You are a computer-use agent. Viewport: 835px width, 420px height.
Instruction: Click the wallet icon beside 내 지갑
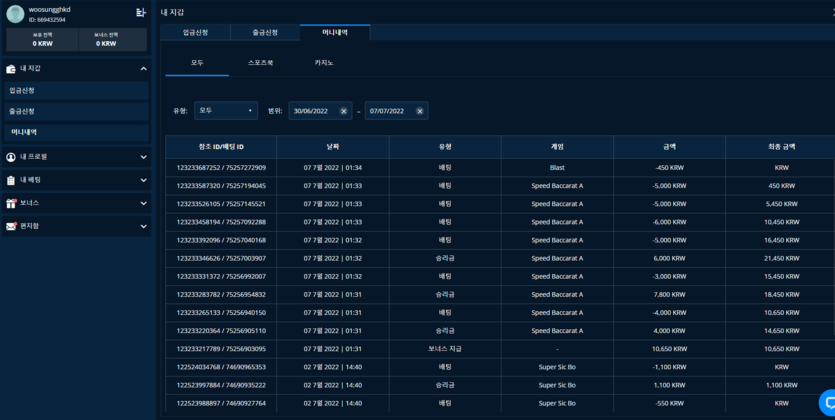pyautogui.click(x=11, y=69)
